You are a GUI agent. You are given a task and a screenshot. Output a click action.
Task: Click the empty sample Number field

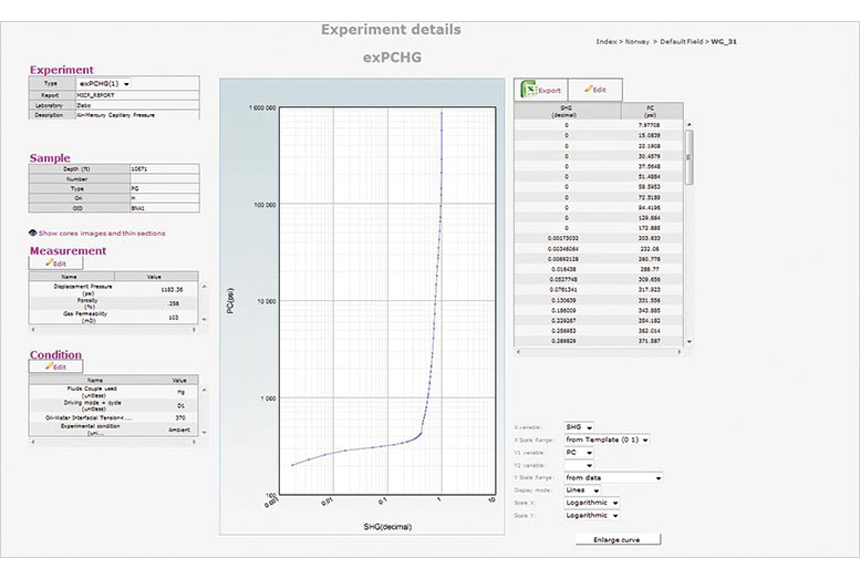pos(165,179)
